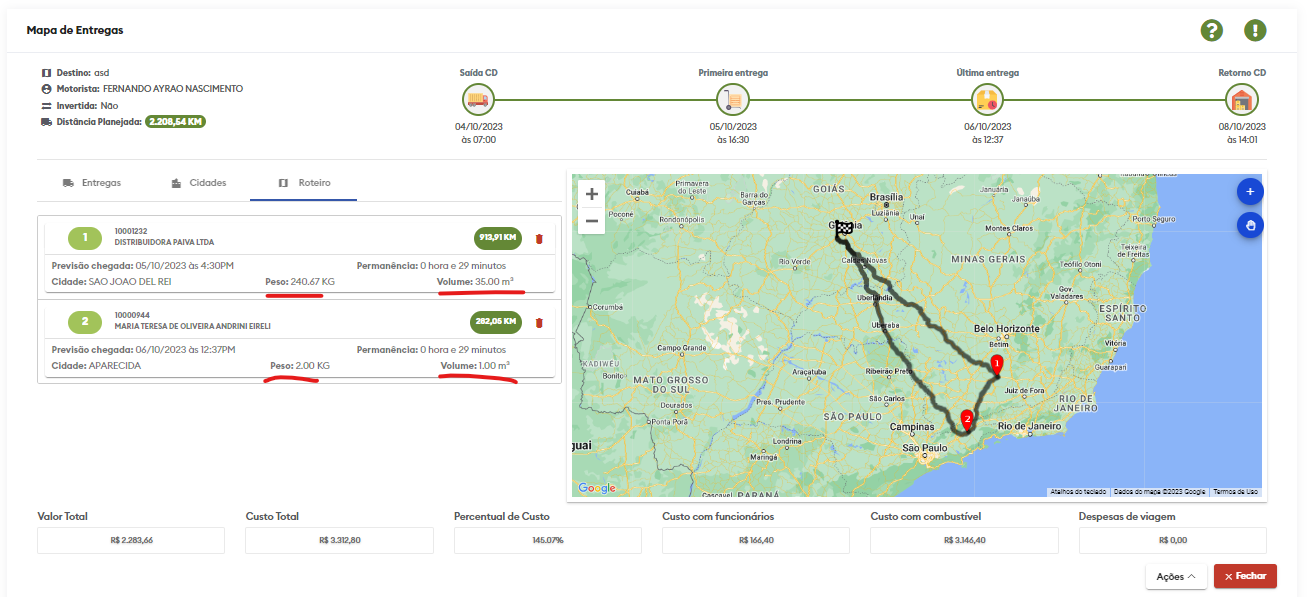The width and height of the screenshot is (1308, 597).
Task: Click the Retorno CD warehouse icon
Action: [1242, 99]
